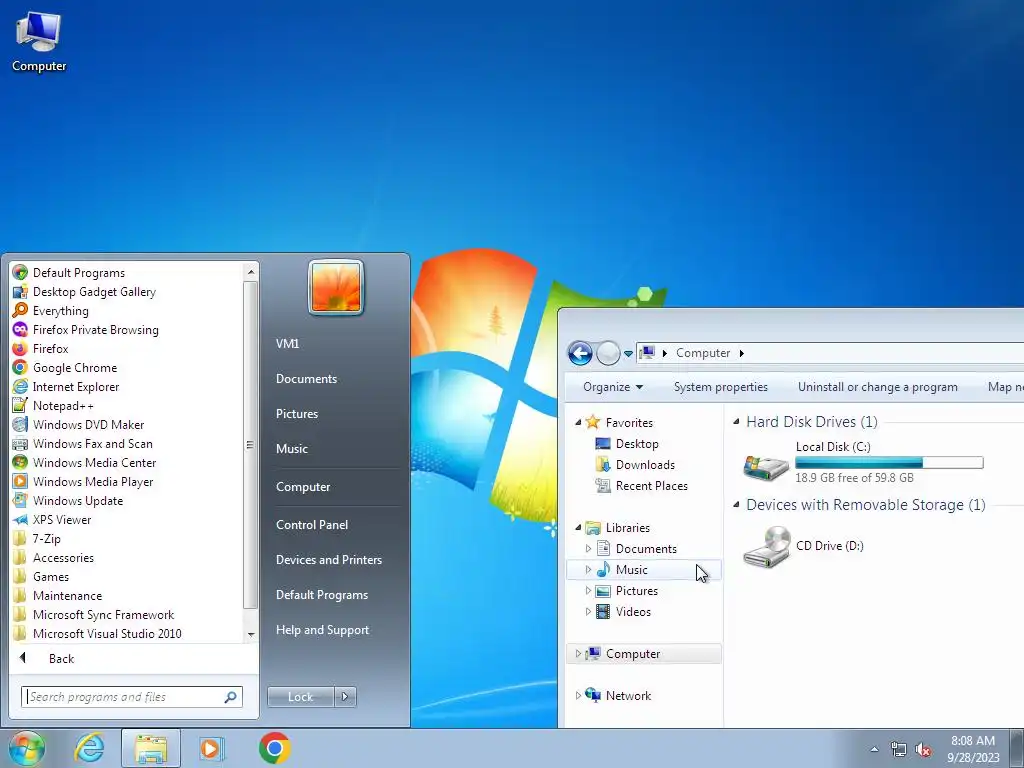Open XPS Viewer
The height and width of the screenshot is (768, 1024).
(61, 519)
